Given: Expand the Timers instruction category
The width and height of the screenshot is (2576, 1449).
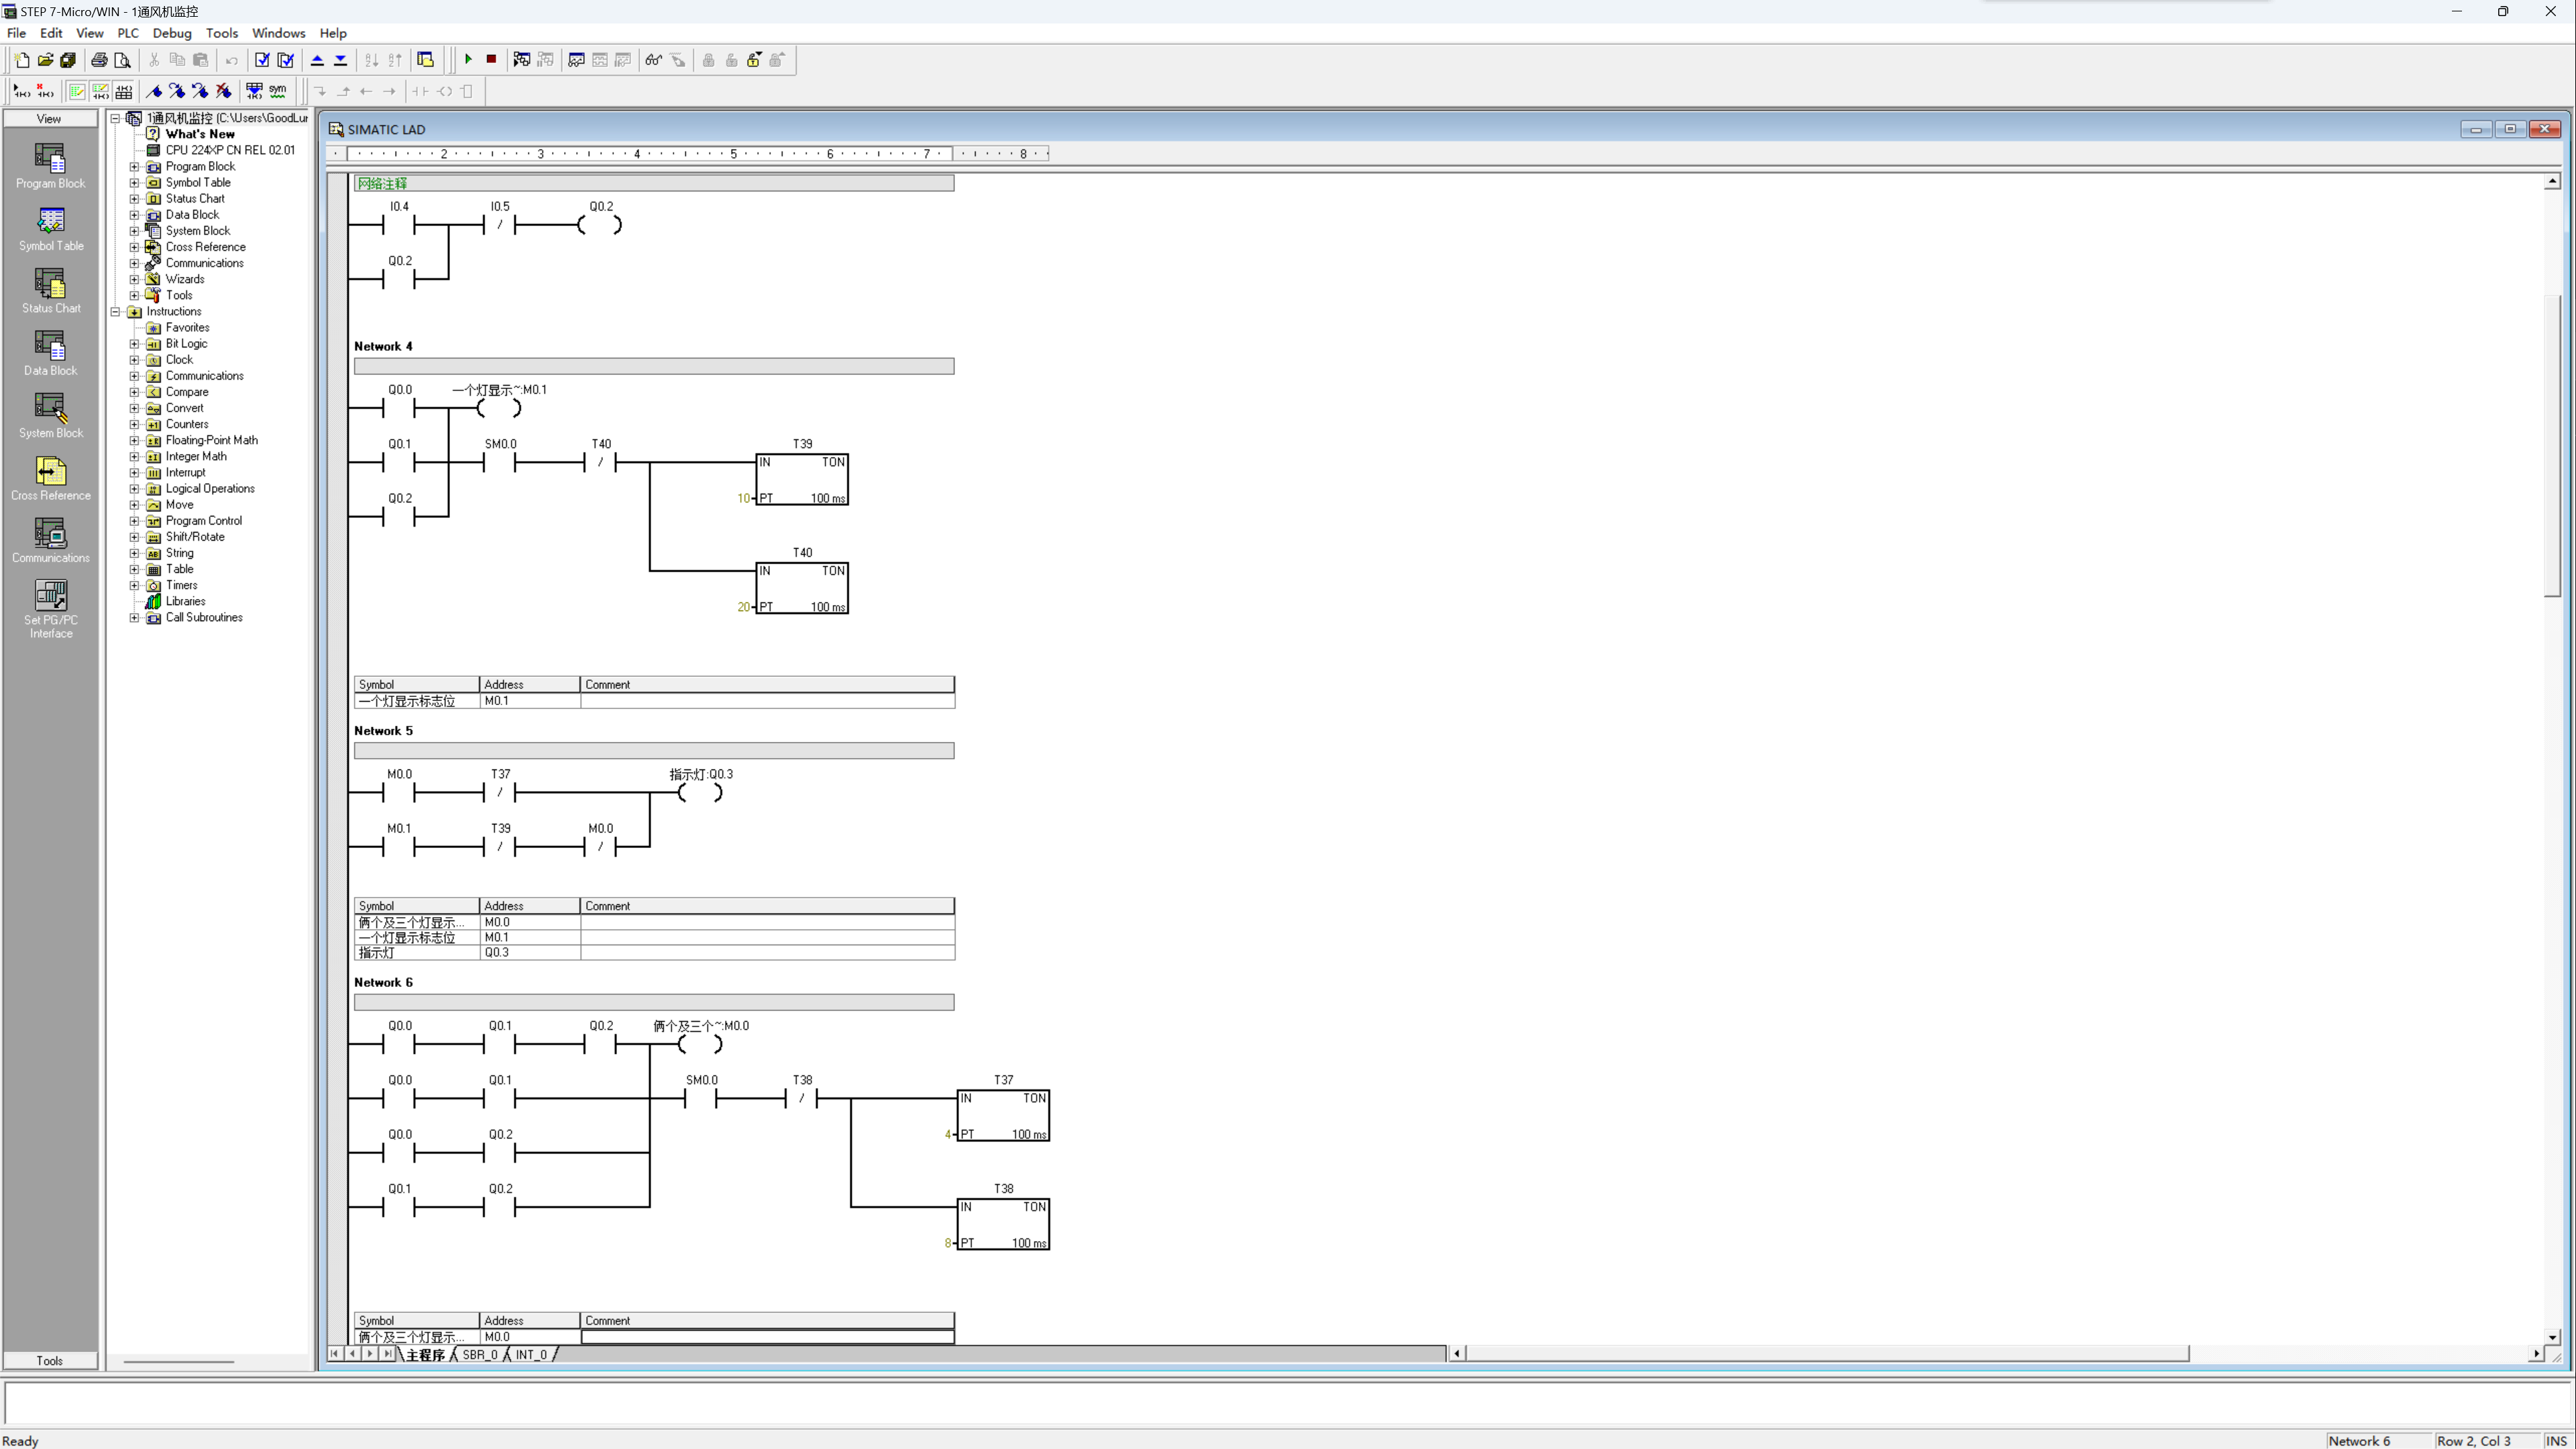Looking at the screenshot, I should [134, 584].
